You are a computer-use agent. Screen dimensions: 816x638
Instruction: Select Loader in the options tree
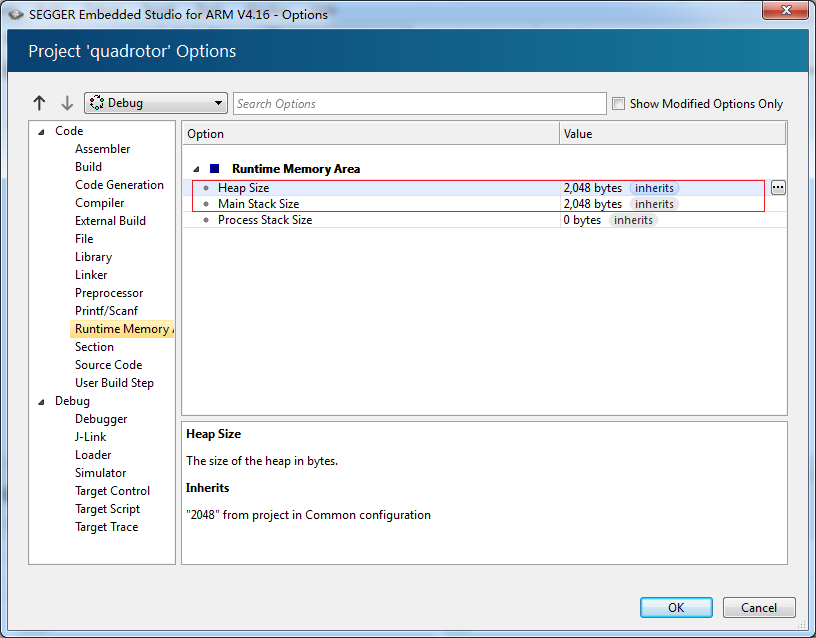pyautogui.click(x=93, y=455)
